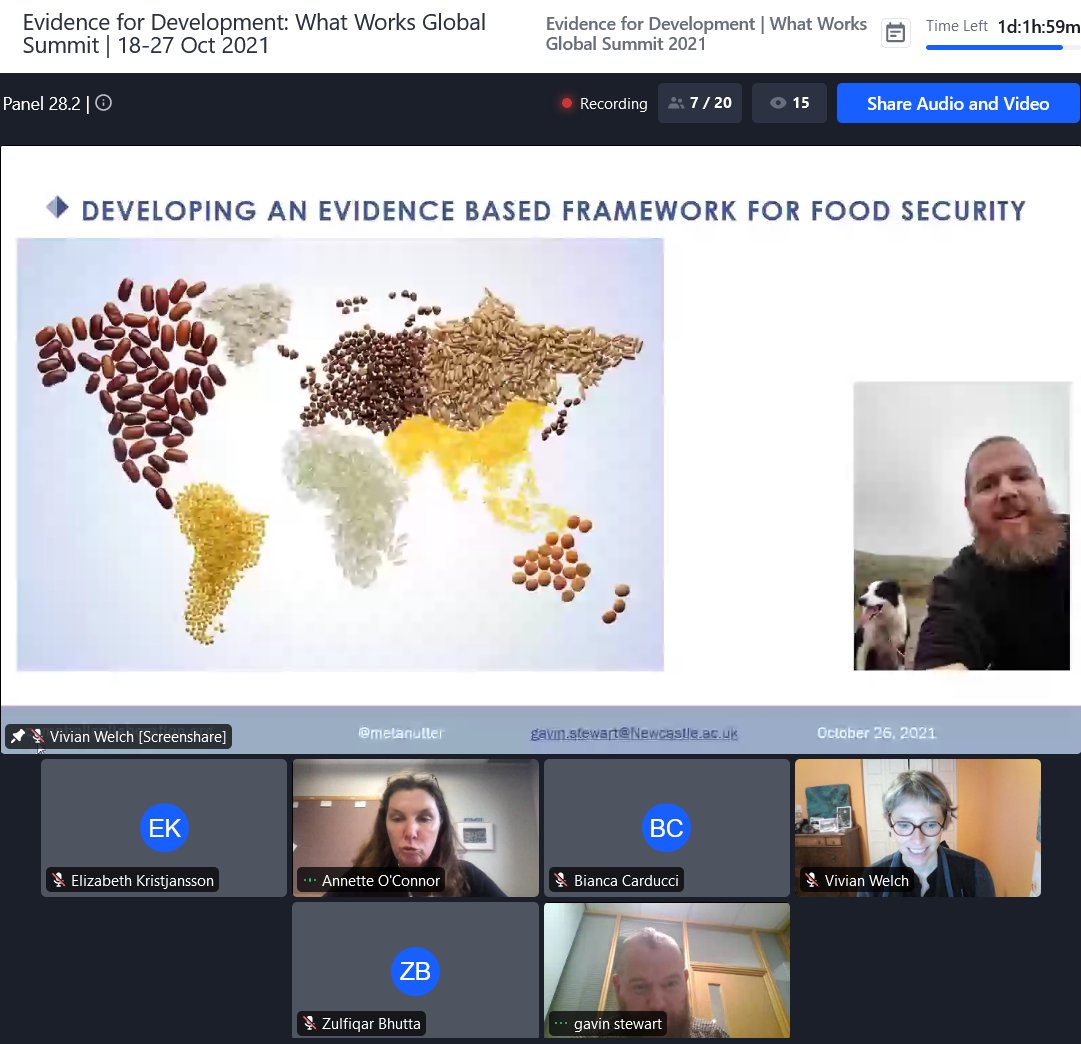The width and height of the screenshot is (1081, 1044).
Task: Click the pin icon on Vivian Welch screenshare
Action: click(17, 736)
